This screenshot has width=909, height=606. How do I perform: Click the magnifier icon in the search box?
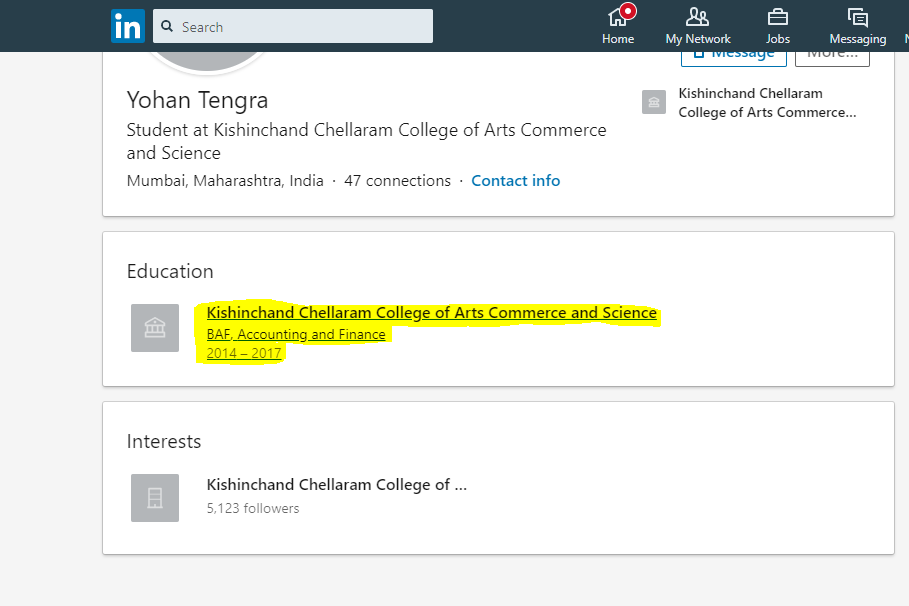pyautogui.click(x=166, y=27)
